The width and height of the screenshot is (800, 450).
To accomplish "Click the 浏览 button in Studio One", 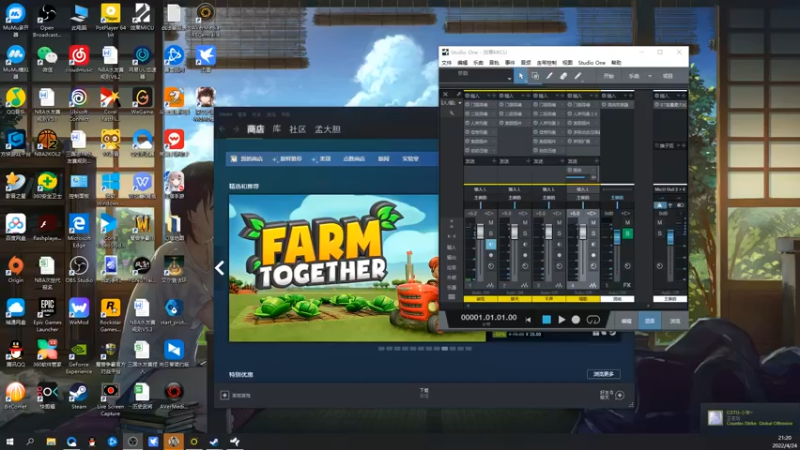I will (x=675, y=321).
